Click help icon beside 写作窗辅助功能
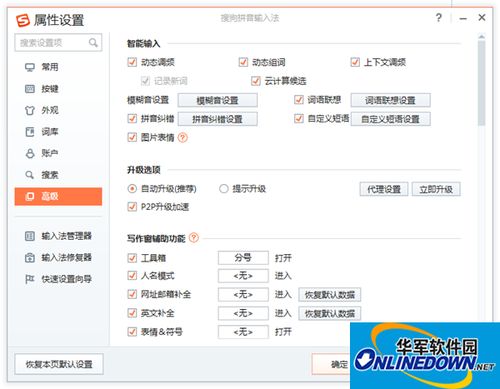 194,238
